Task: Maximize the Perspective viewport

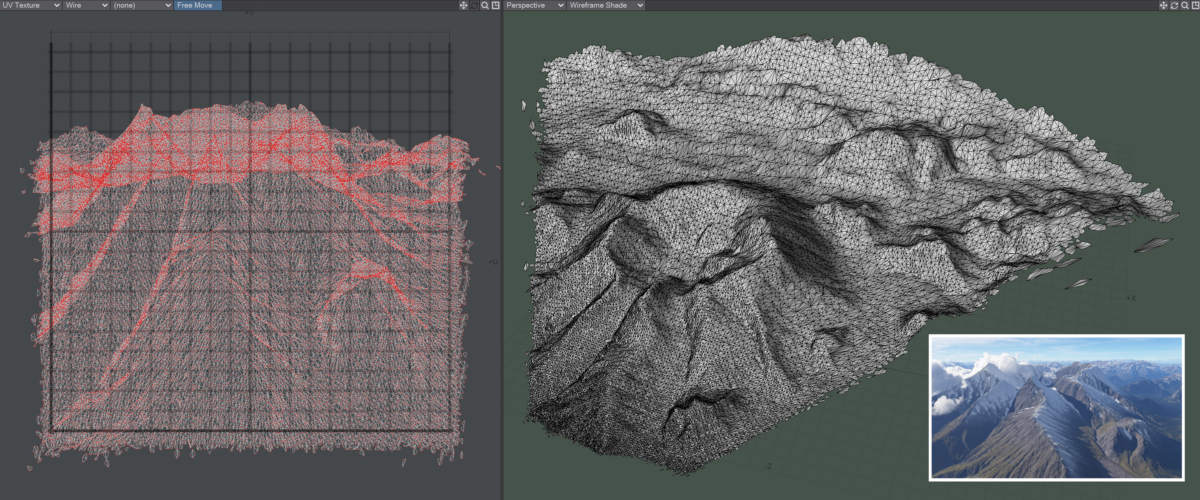Action: 1194,5
